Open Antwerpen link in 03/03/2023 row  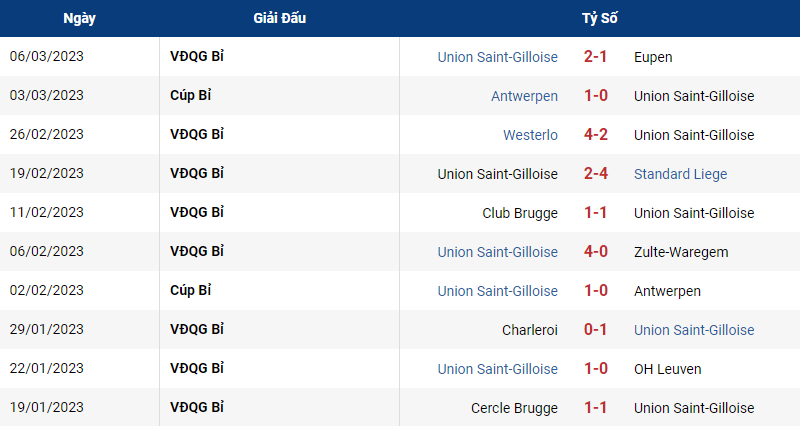tap(524, 96)
